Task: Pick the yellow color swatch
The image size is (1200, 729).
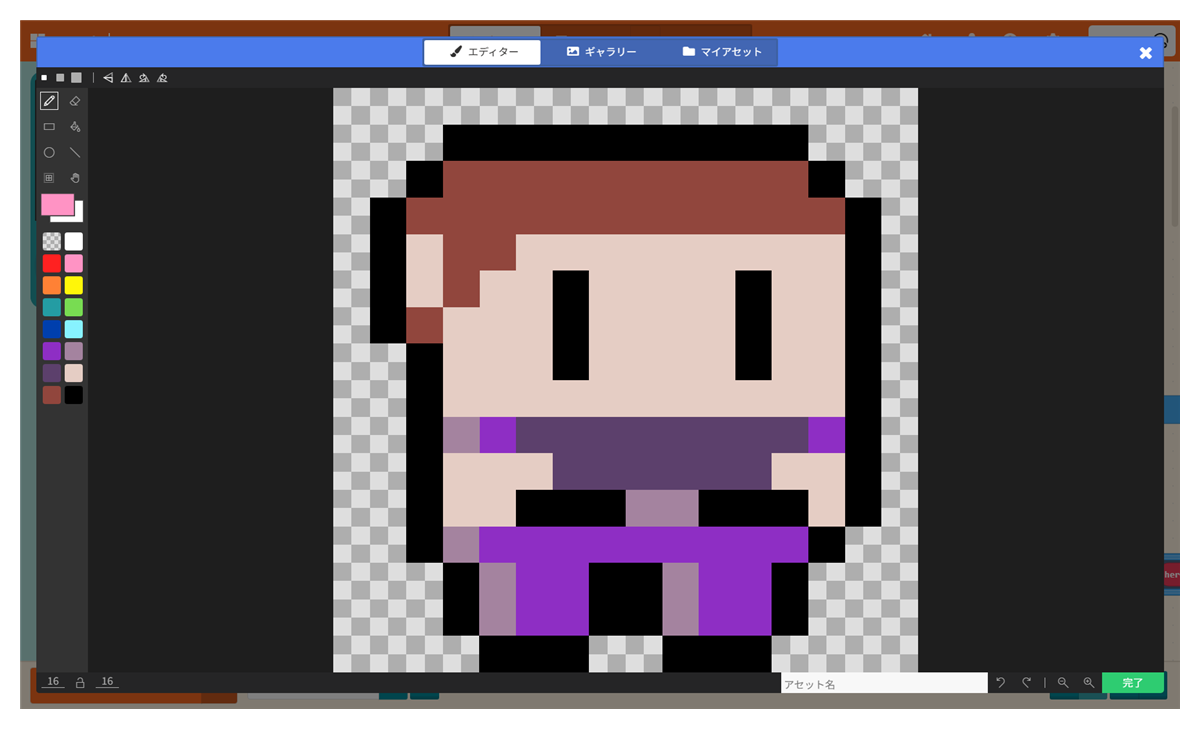Action: coord(74,285)
